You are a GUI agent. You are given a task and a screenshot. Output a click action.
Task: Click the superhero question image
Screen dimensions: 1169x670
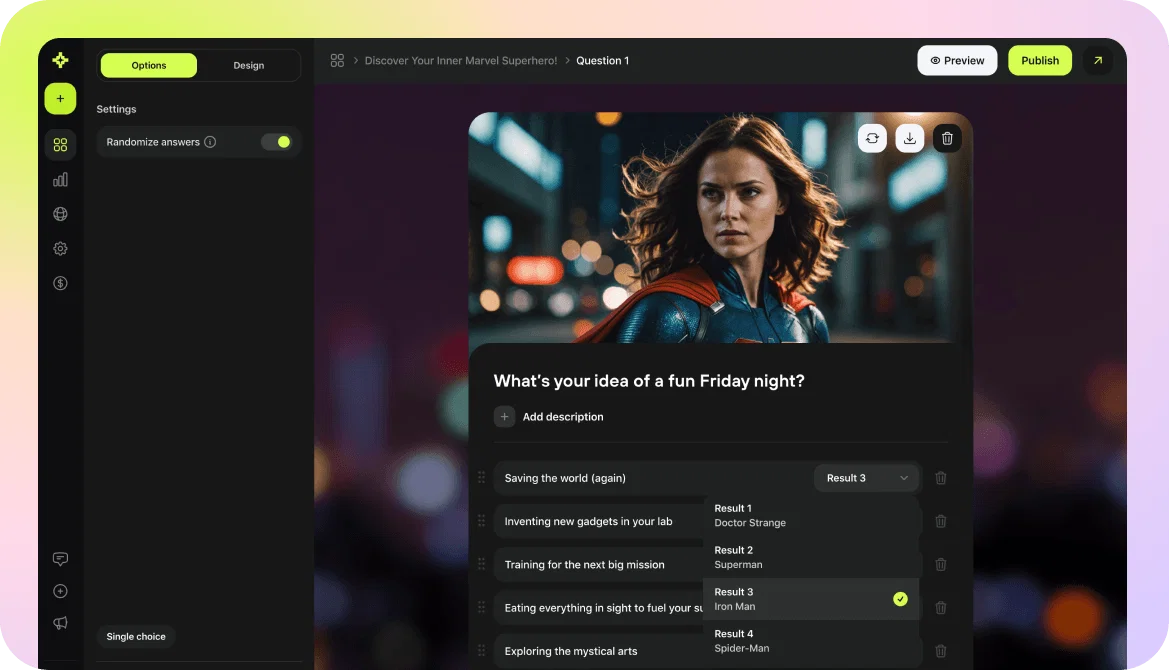coord(720,227)
